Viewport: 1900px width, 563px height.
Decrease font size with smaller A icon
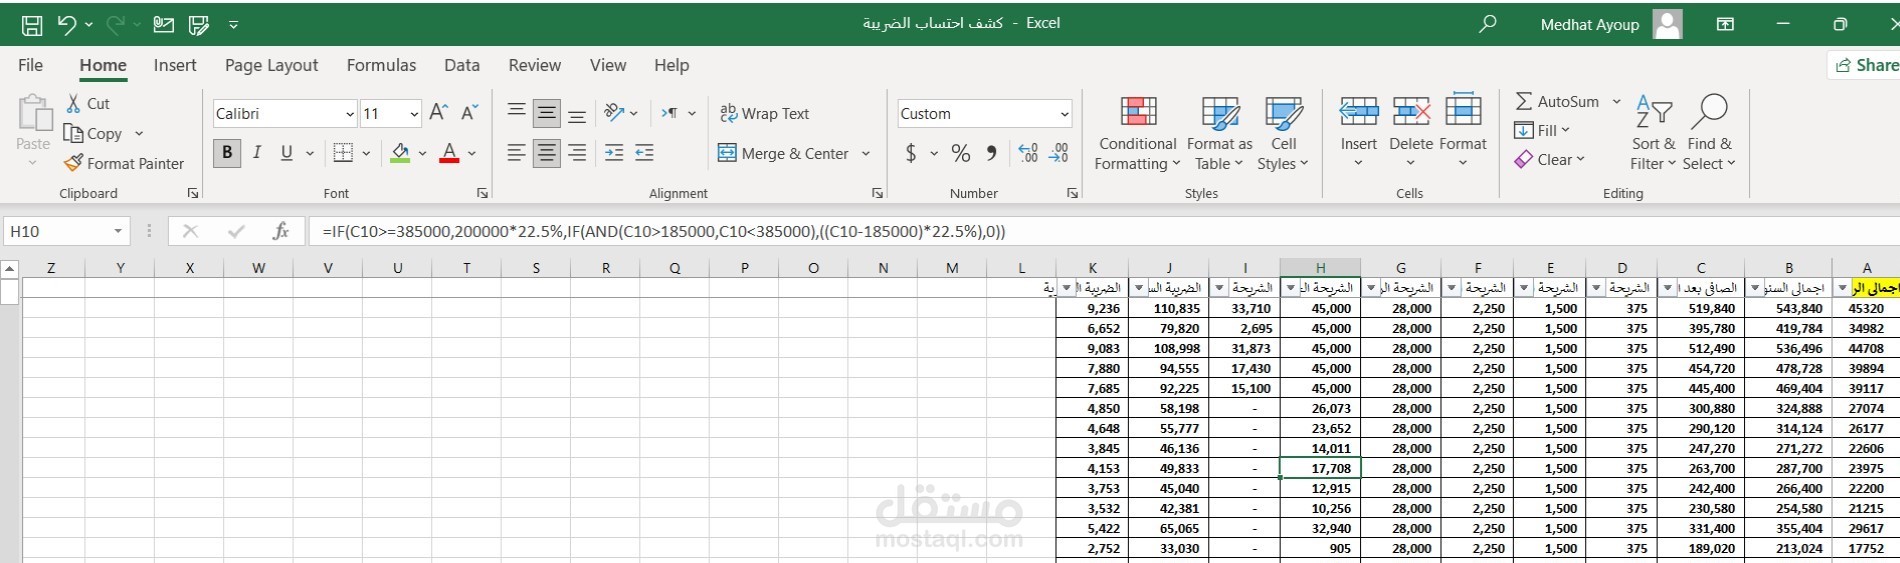tap(470, 113)
